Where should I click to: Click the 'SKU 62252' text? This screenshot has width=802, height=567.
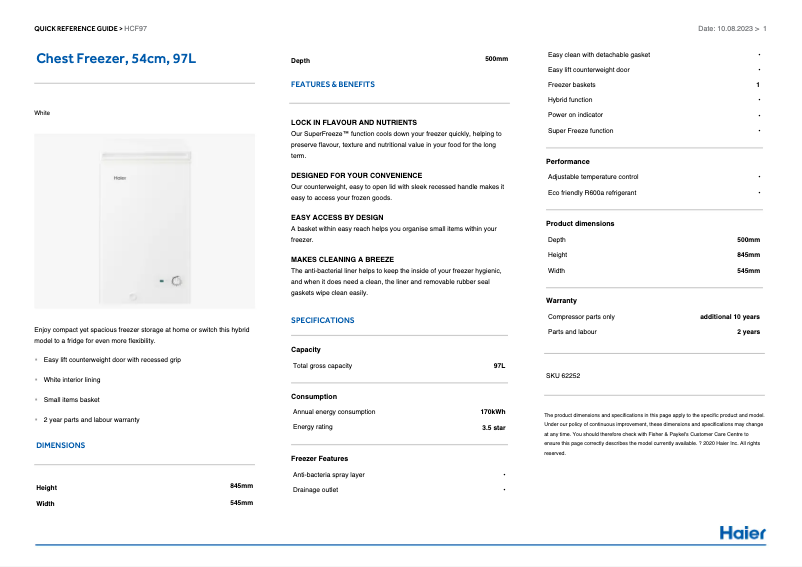pos(563,376)
